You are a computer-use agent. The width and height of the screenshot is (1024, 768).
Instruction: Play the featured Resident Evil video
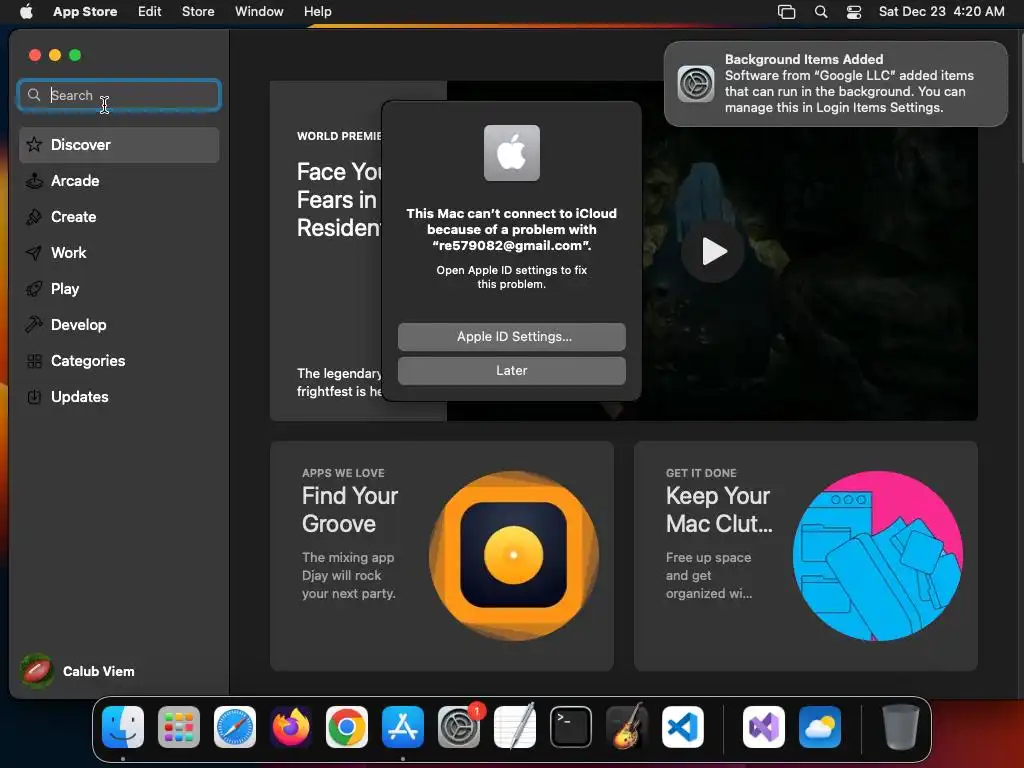[712, 251]
